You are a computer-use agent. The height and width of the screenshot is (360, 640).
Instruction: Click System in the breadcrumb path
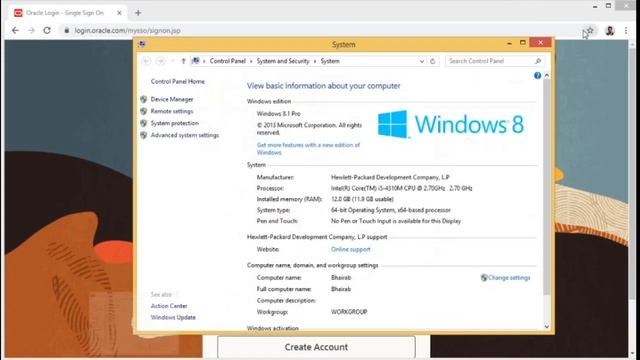(x=330, y=61)
